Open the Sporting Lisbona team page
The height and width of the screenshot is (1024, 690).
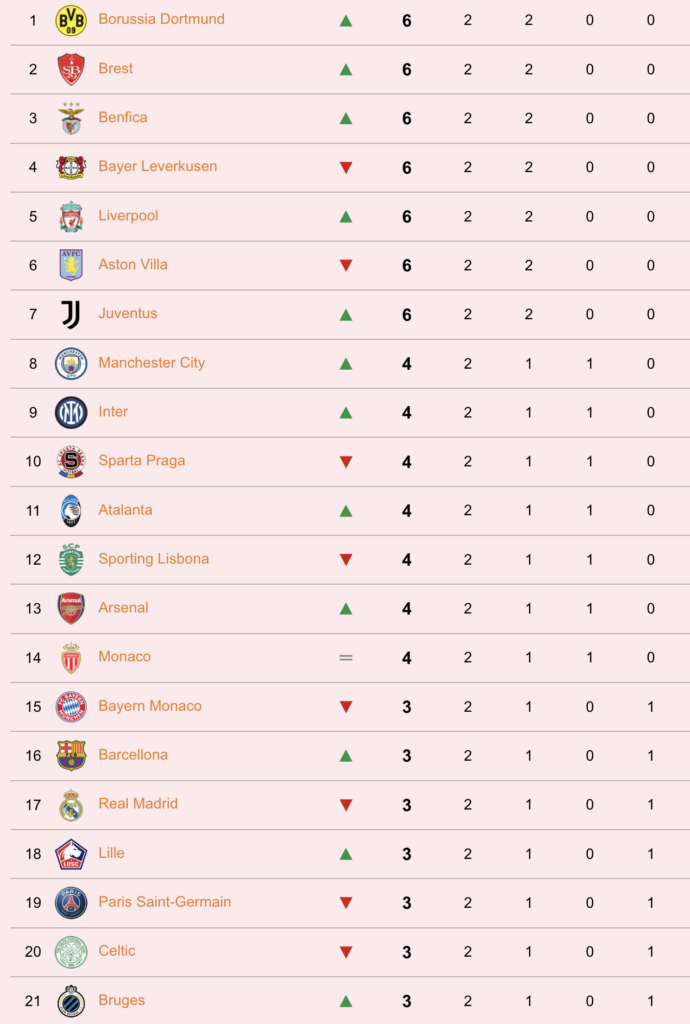[153, 559]
